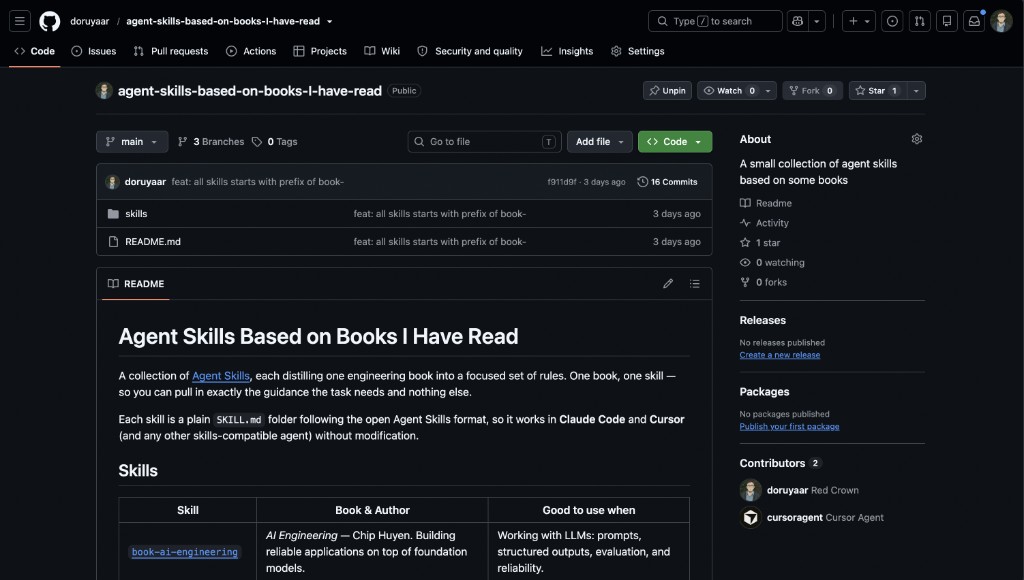The height and width of the screenshot is (580, 1024).
Task: Open the hamburger navigation menu
Action: tap(20, 21)
